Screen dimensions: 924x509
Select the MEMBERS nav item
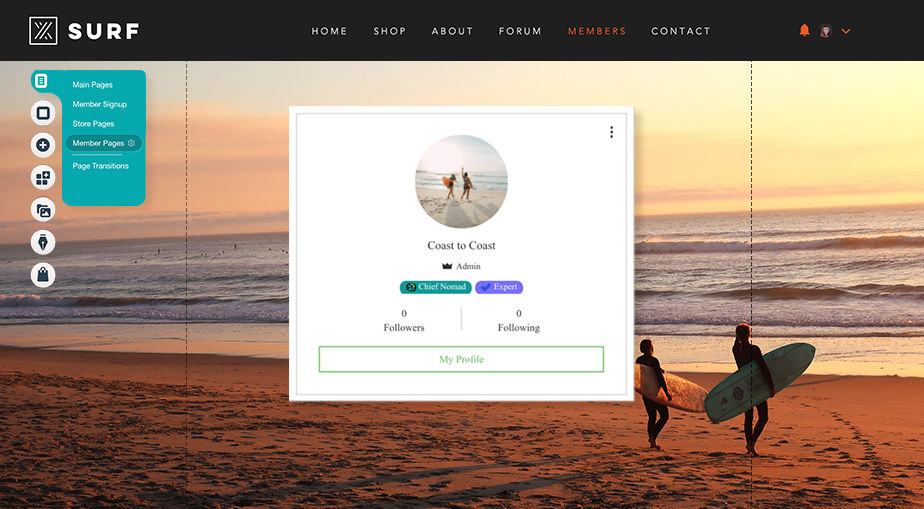tap(597, 31)
